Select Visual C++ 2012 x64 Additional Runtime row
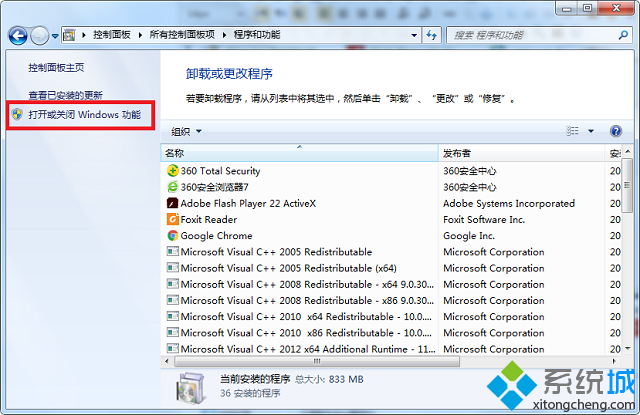Image resolution: width=640 pixels, height=415 pixels. (x=391, y=349)
